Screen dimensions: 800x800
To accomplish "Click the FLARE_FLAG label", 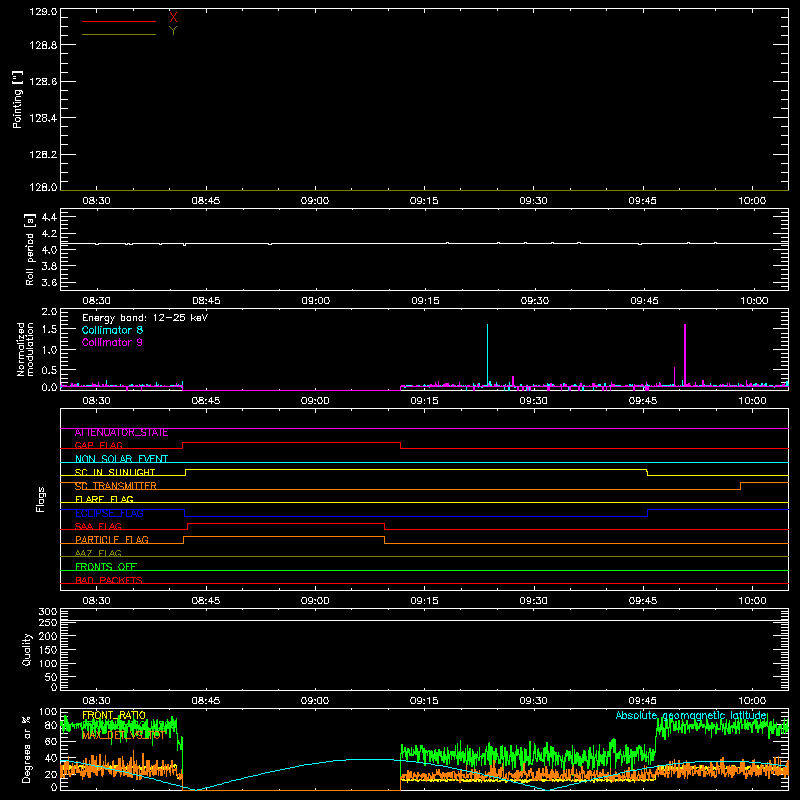I will (104, 499).
